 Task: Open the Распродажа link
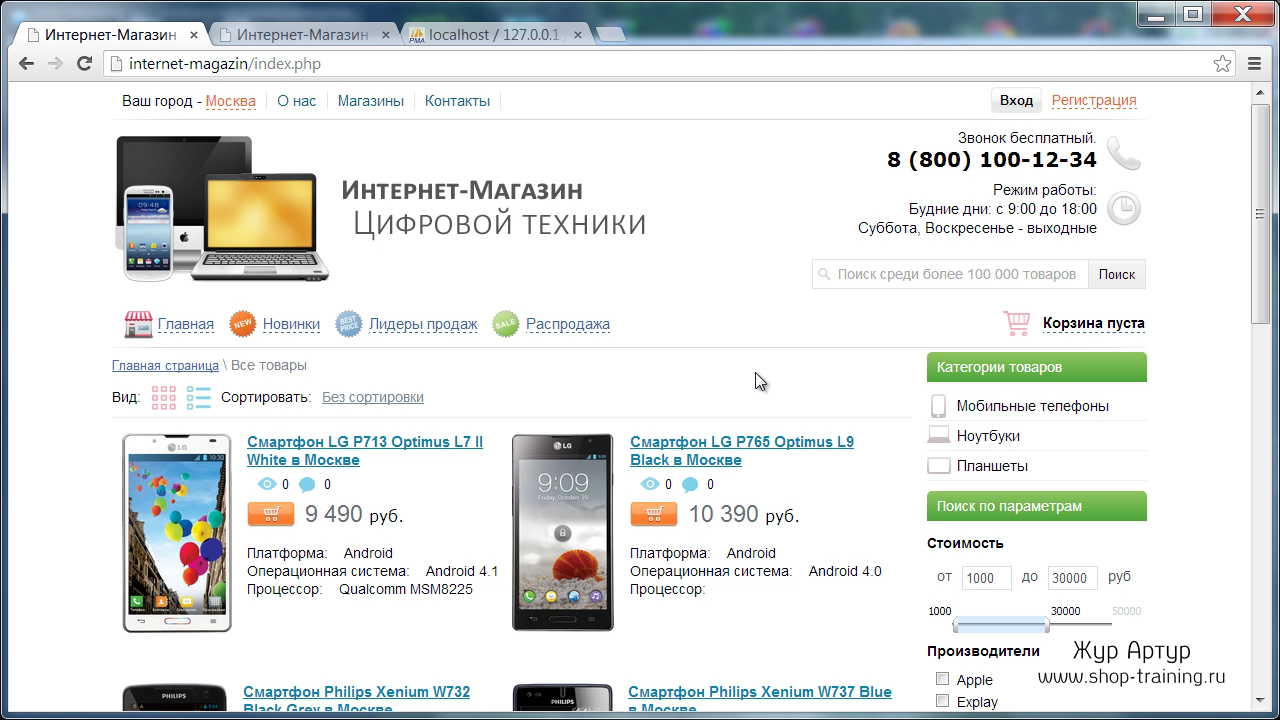(x=568, y=324)
